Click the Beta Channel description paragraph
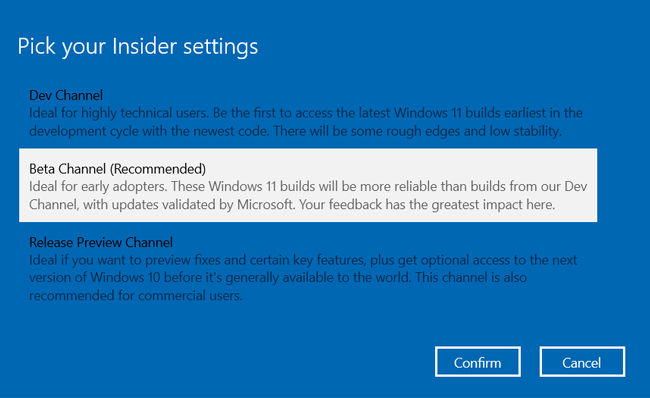 point(308,195)
